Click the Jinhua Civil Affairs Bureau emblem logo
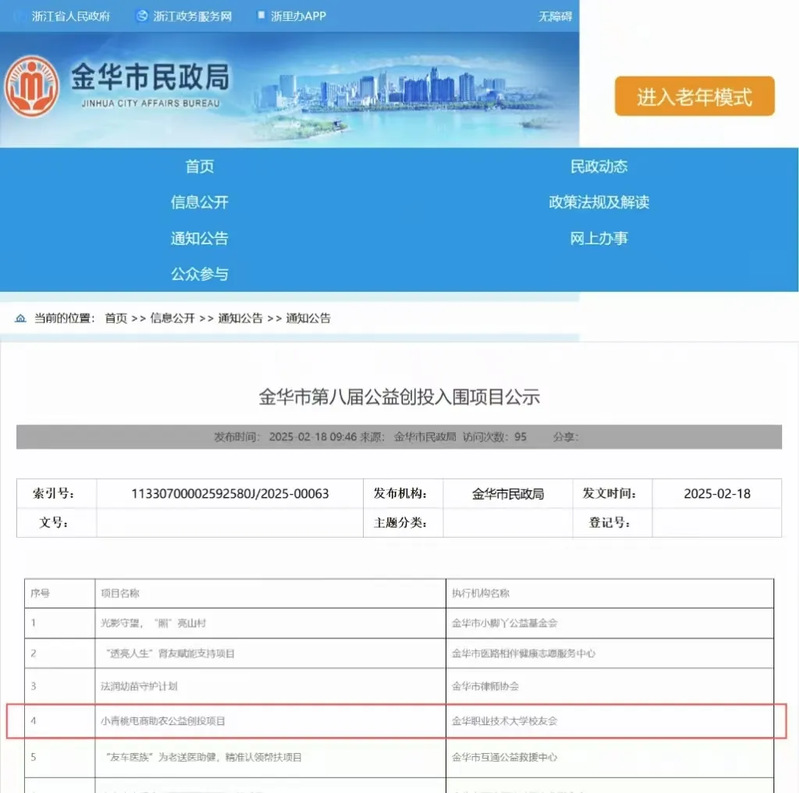The width and height of the screenshot is (799, 793). [x=32, y=86]
